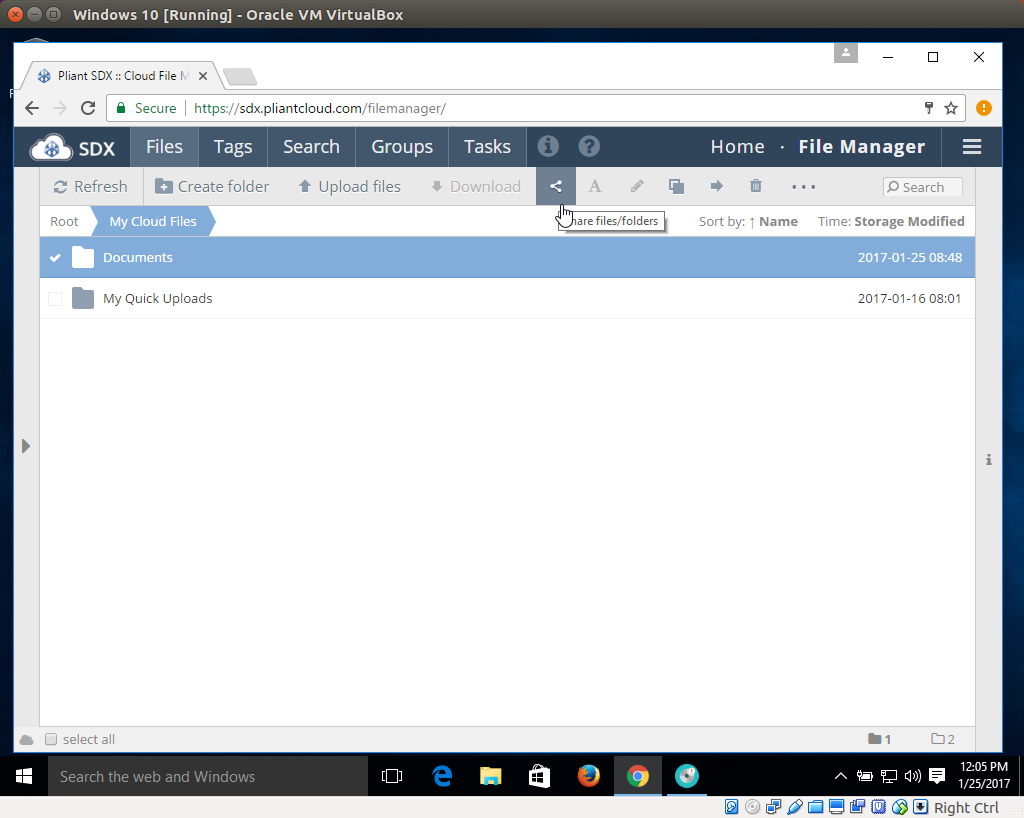Open the Windows Start menu
The height and width of the screenshot is (818, 1024).
[x=24, y=776]
